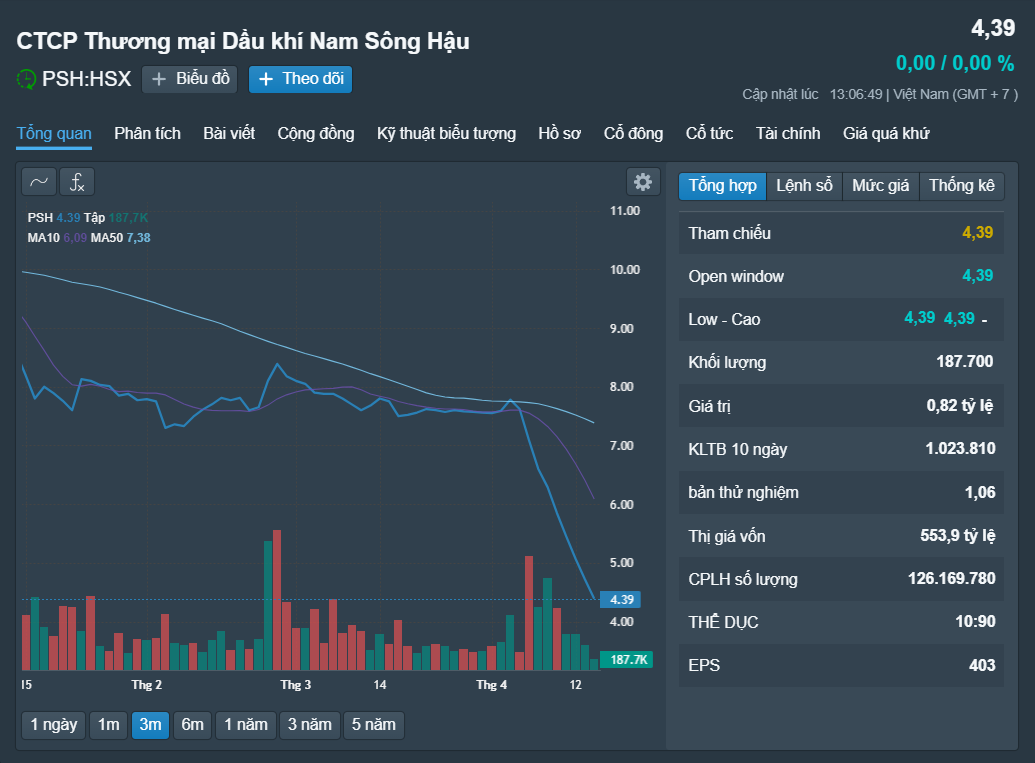Set chart range to 6m

coord(193,725)
